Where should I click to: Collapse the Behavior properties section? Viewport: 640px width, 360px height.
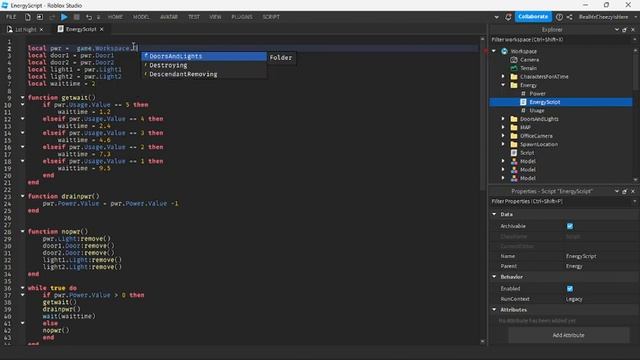(x=494, y=277)
